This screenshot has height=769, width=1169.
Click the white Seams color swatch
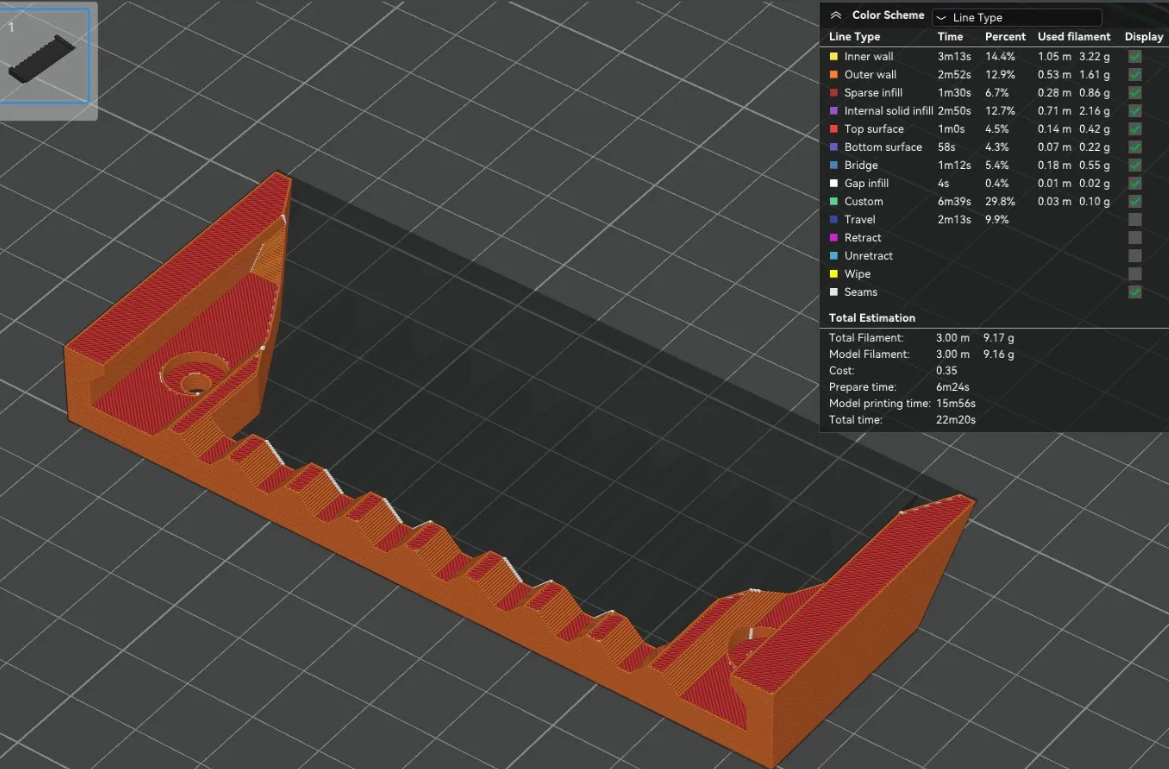click(834, 292)
